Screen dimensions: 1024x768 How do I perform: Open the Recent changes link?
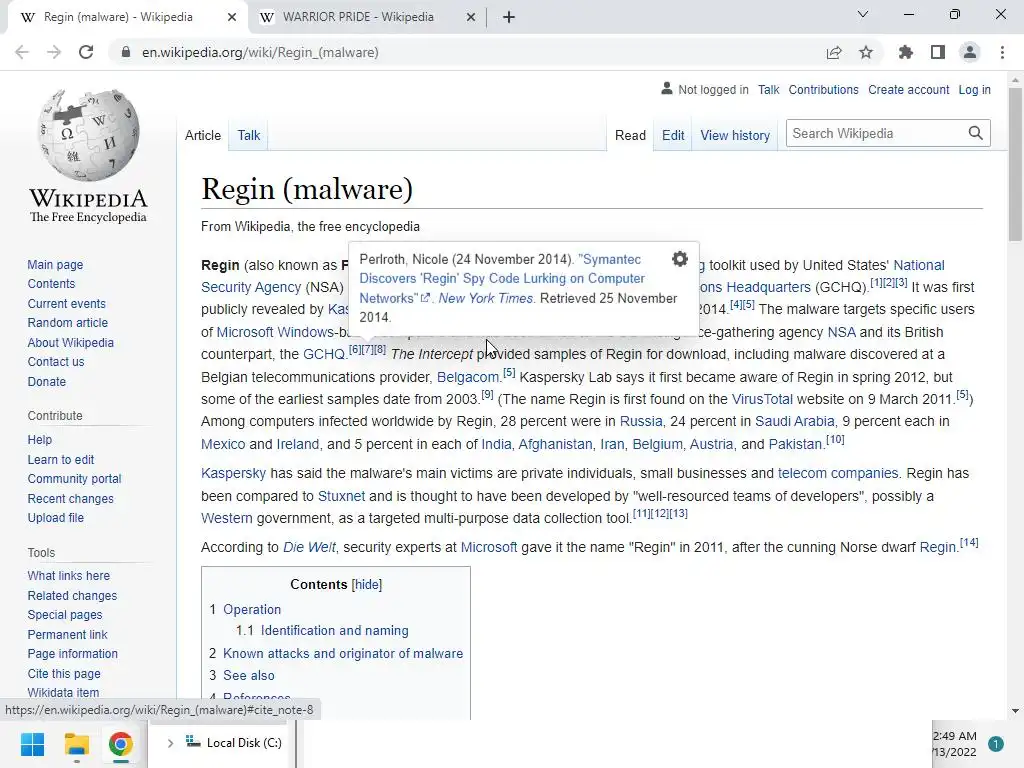(71, 498)
